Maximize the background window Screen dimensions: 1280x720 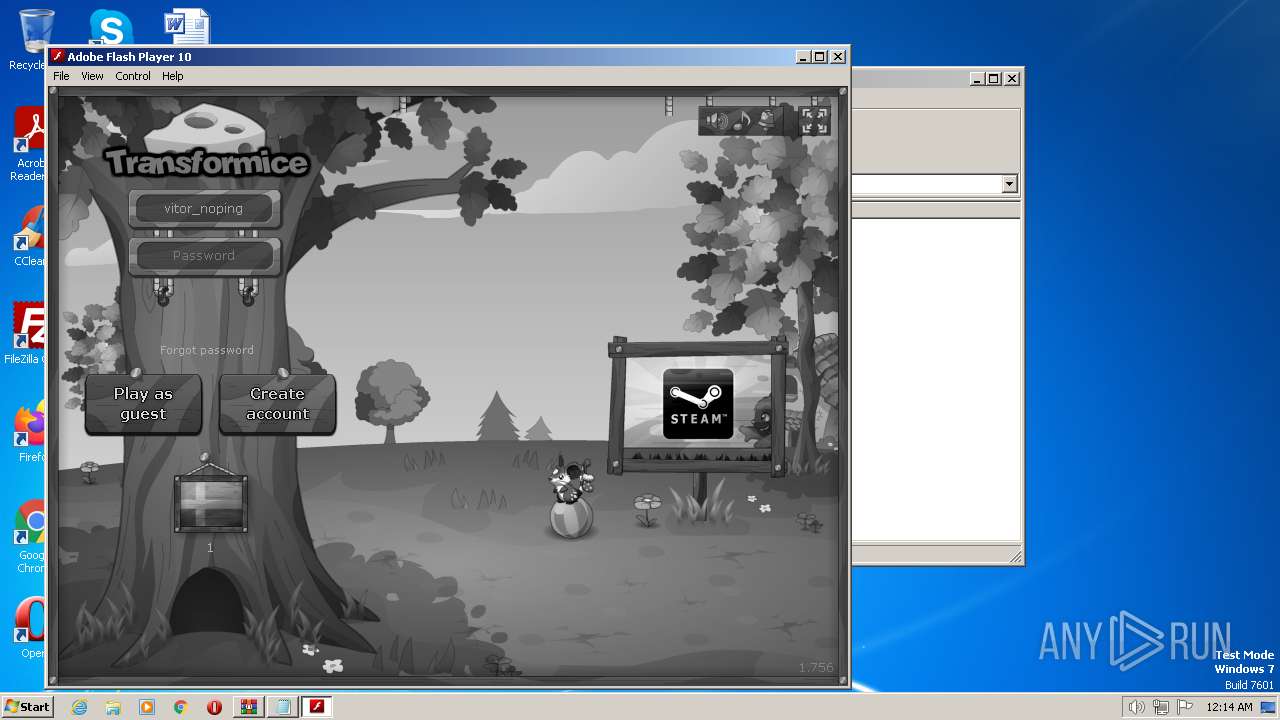point(994,78)
